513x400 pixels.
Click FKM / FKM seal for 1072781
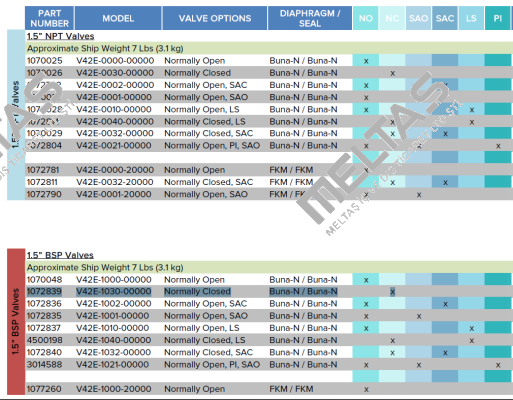tap(291, 170)
